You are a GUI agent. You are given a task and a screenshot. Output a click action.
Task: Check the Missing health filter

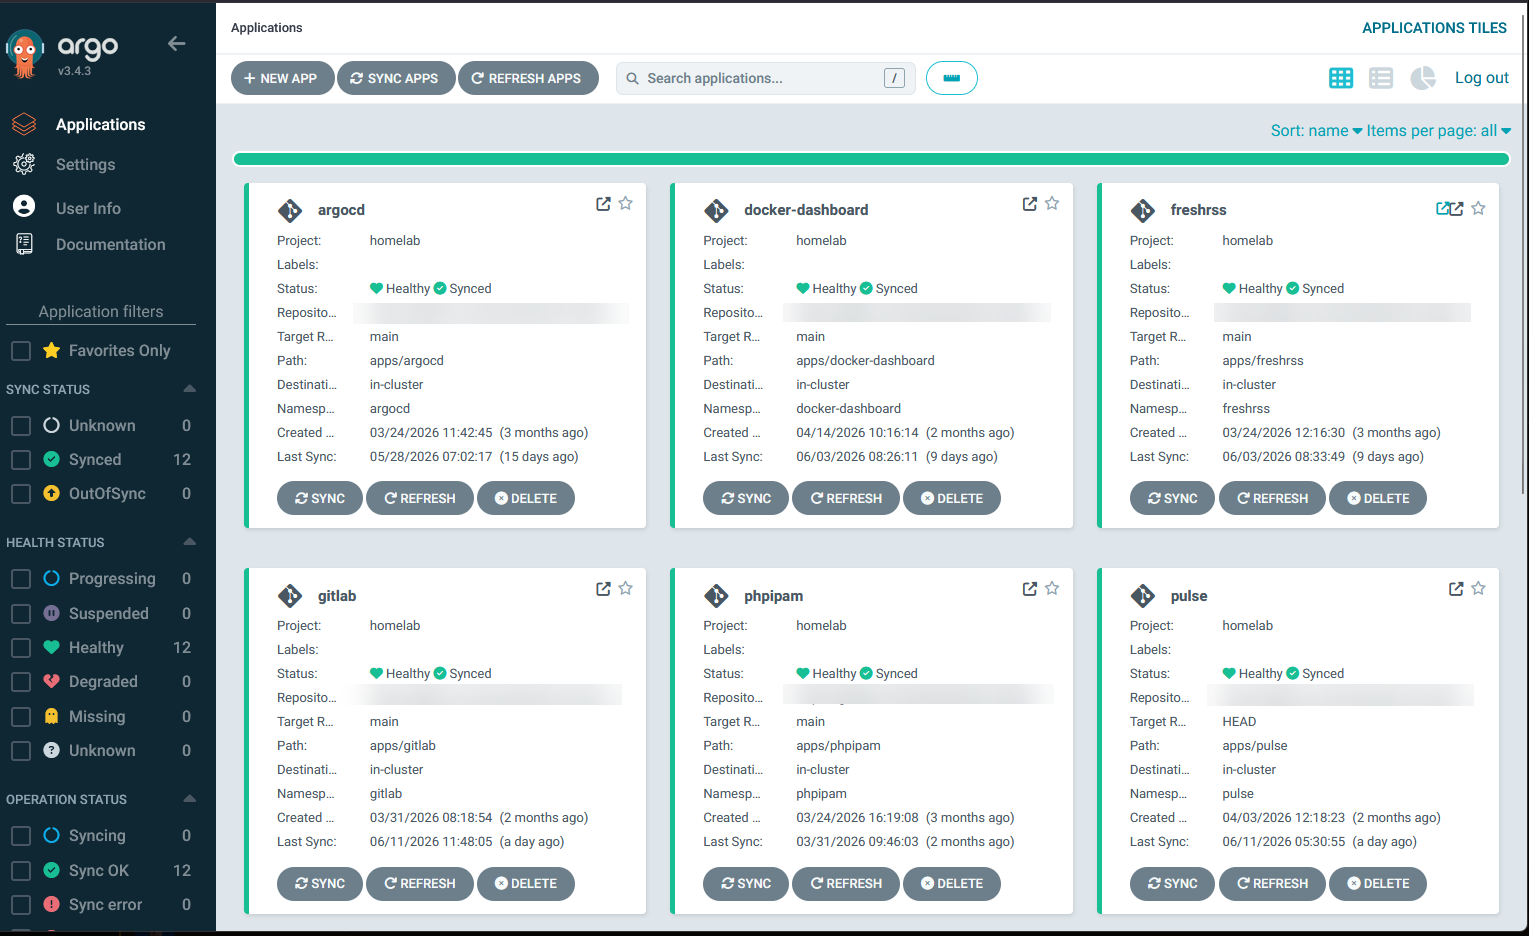[20, 717]
